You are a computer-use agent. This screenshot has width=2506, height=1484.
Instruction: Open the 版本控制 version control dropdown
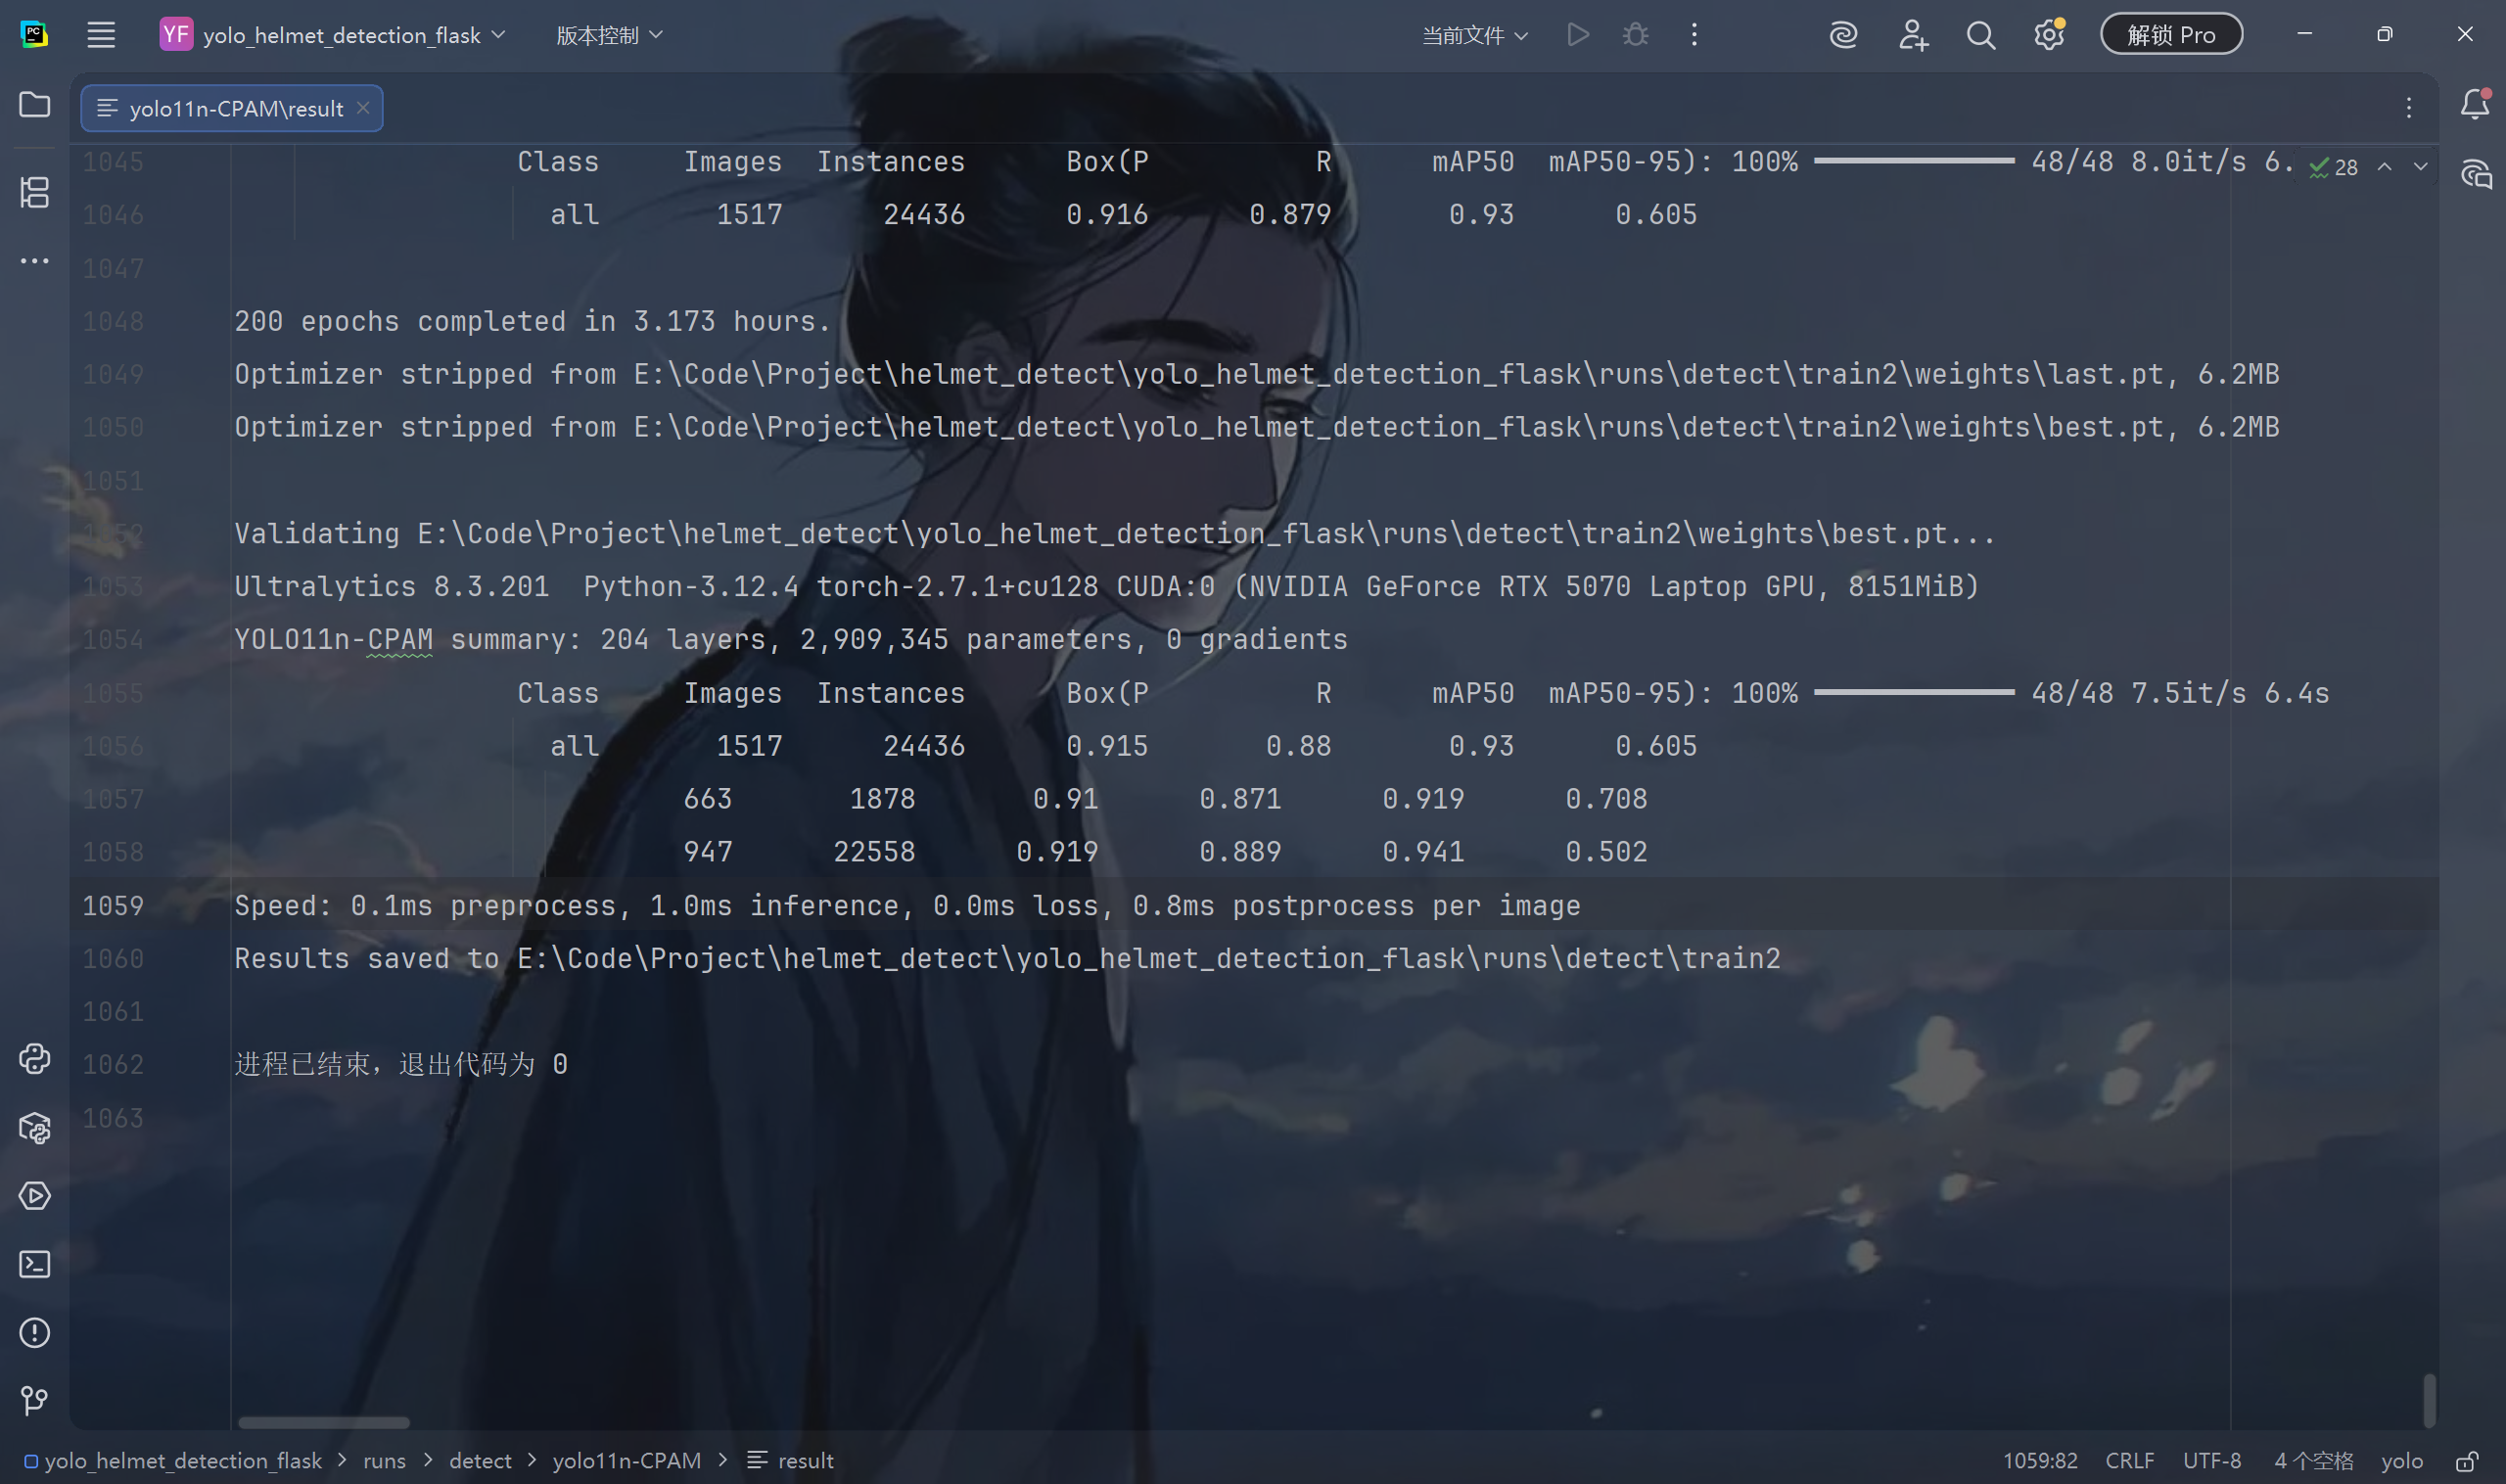(x=609, y=35)
